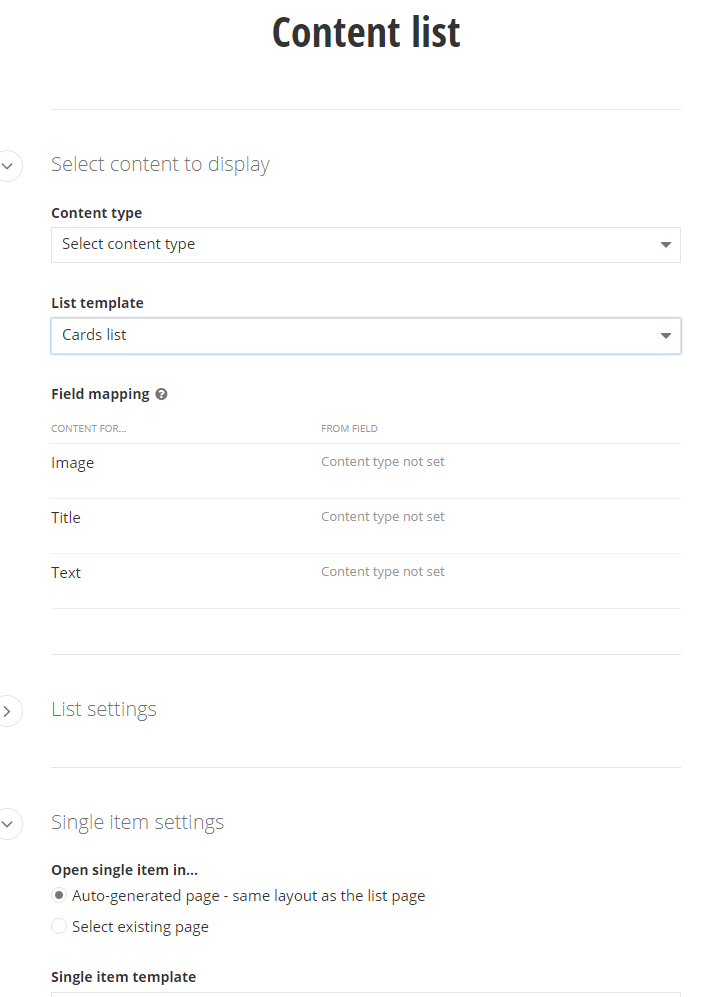Click the Image field mapping row label
Viewport: 715px width, 997px height.
(x=73, y=463)
